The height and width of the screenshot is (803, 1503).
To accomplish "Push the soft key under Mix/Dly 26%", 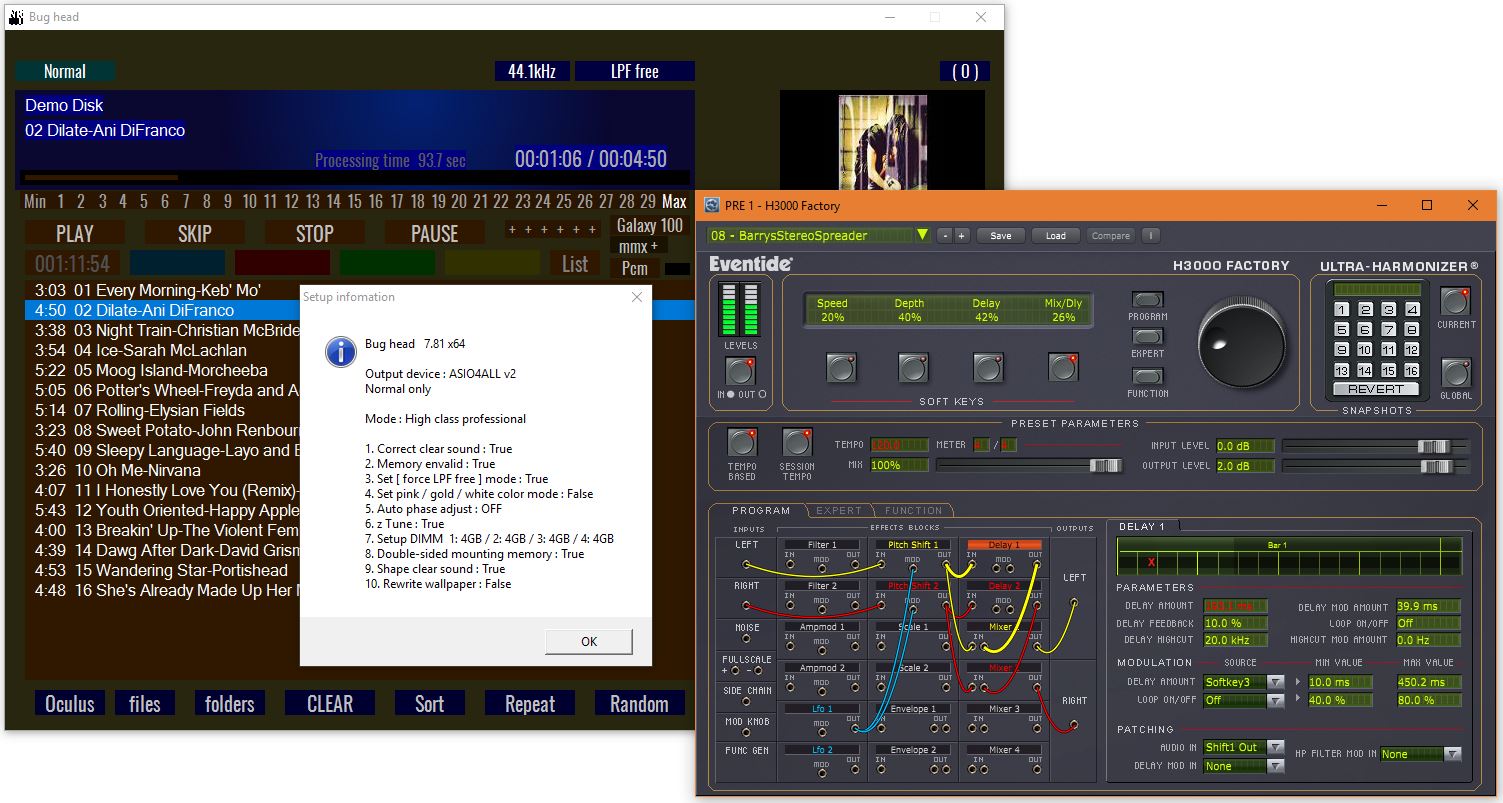I will pos(1063,368).
